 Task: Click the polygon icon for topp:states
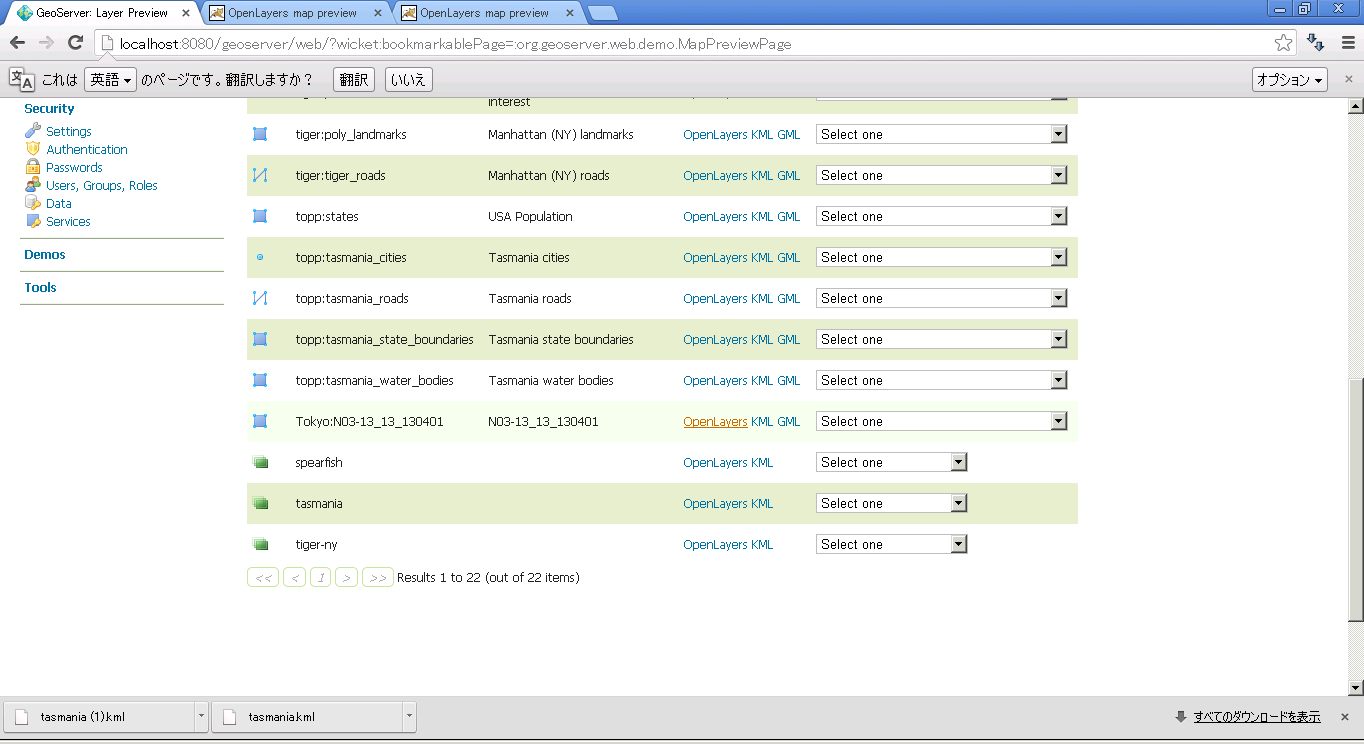point(260,216)
